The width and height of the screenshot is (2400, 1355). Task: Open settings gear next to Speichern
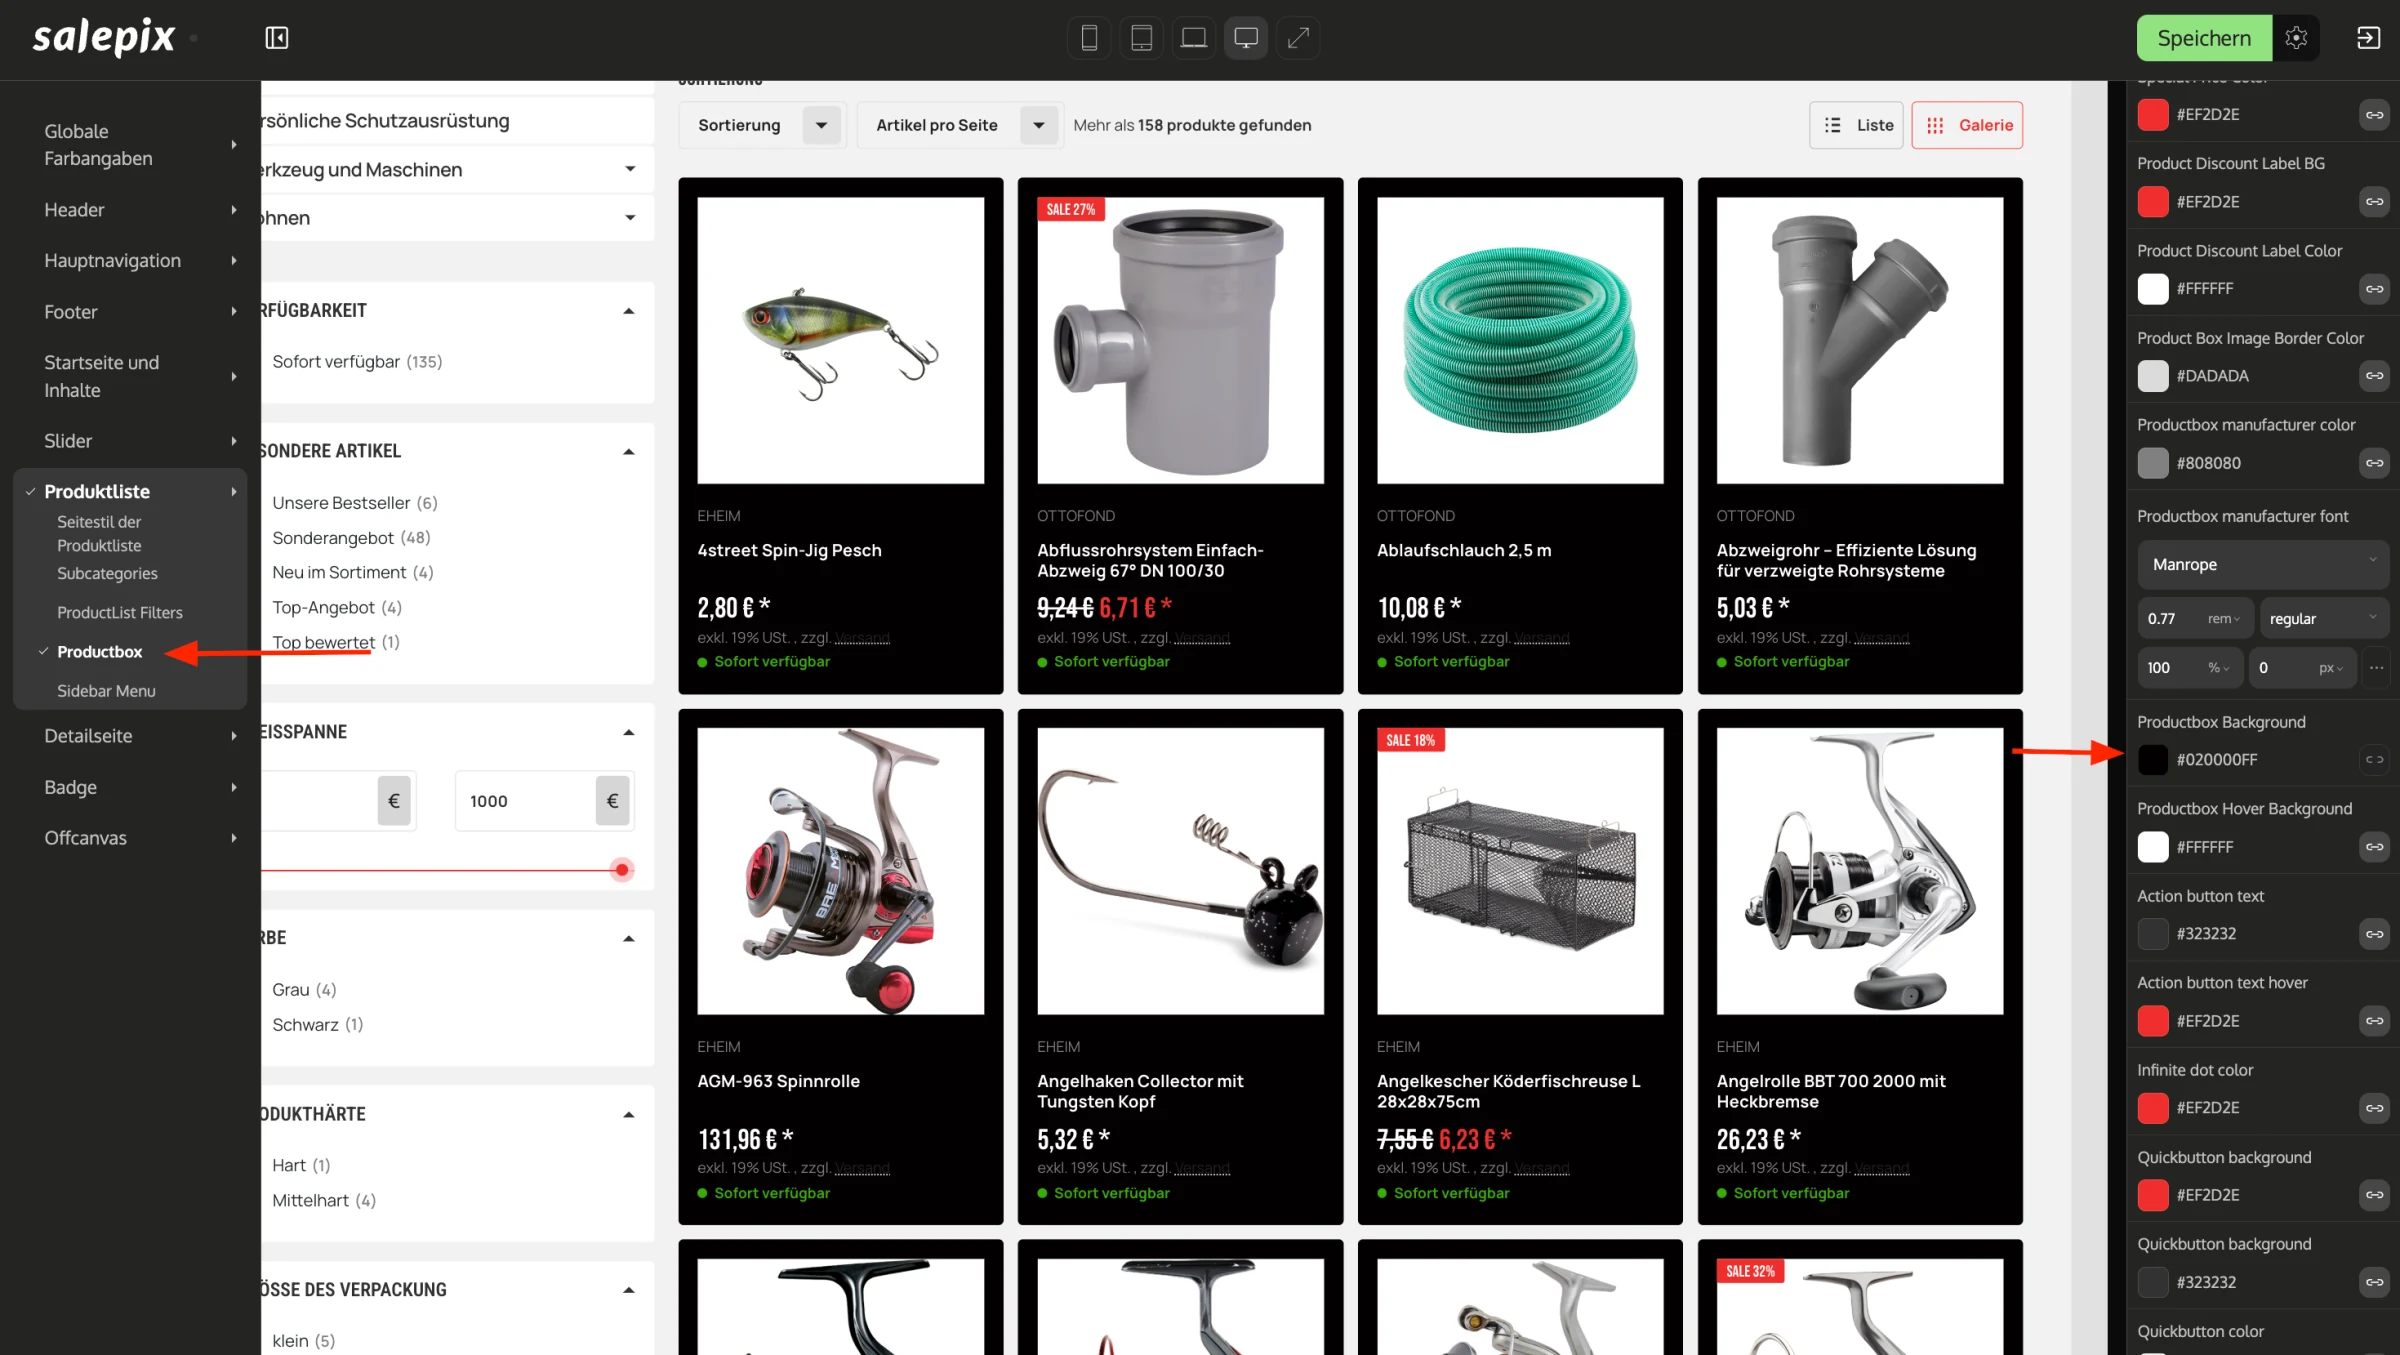pyautogui.click(x=2296, y=38)
